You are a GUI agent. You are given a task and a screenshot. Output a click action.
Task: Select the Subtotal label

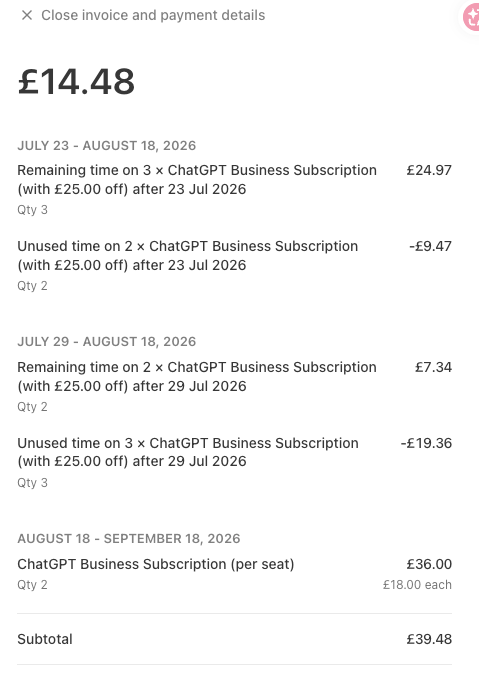[x=45, y=639]
